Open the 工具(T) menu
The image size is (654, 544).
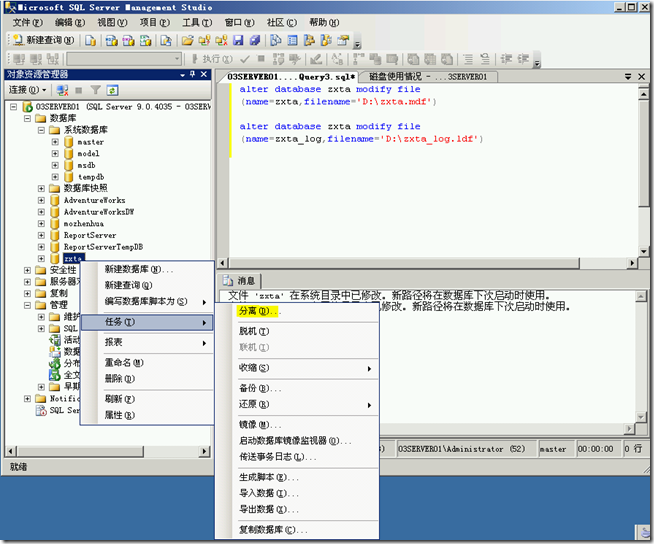pos(197,22)
